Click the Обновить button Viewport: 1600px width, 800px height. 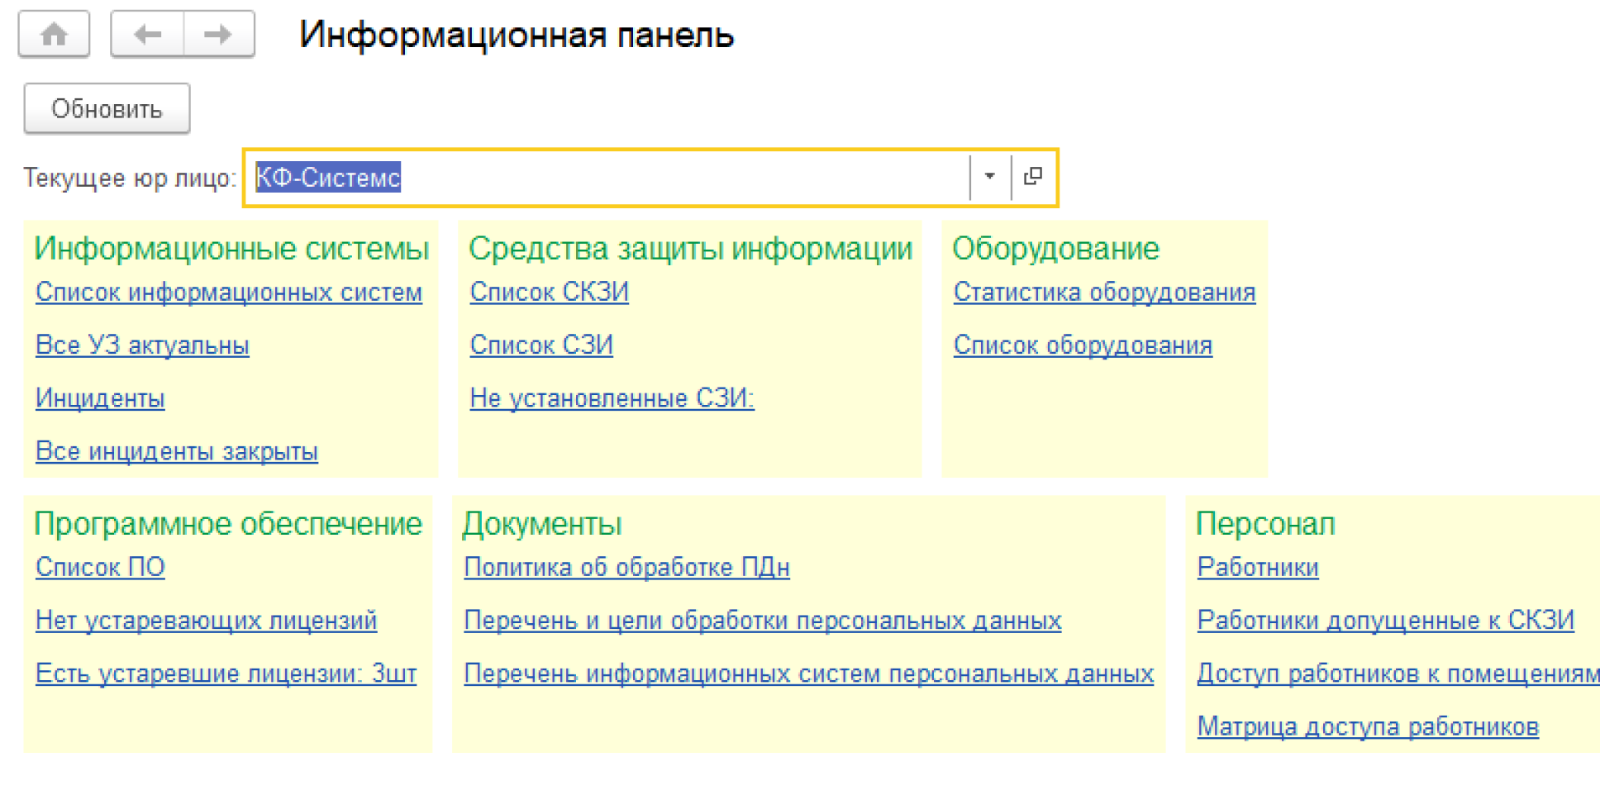(x=107, y=109)
